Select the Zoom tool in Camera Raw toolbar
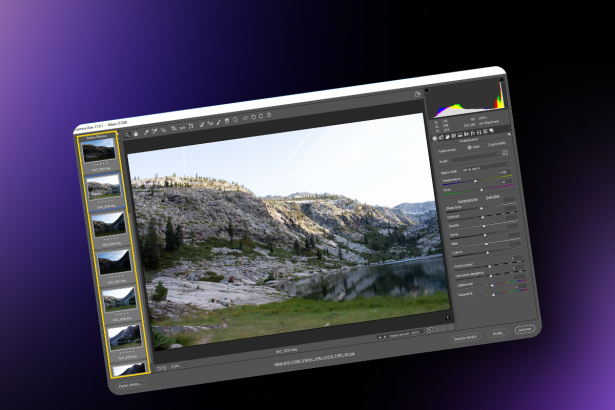Screen dimensions: 615x410 pyautogui.click(x=127, y=135)
